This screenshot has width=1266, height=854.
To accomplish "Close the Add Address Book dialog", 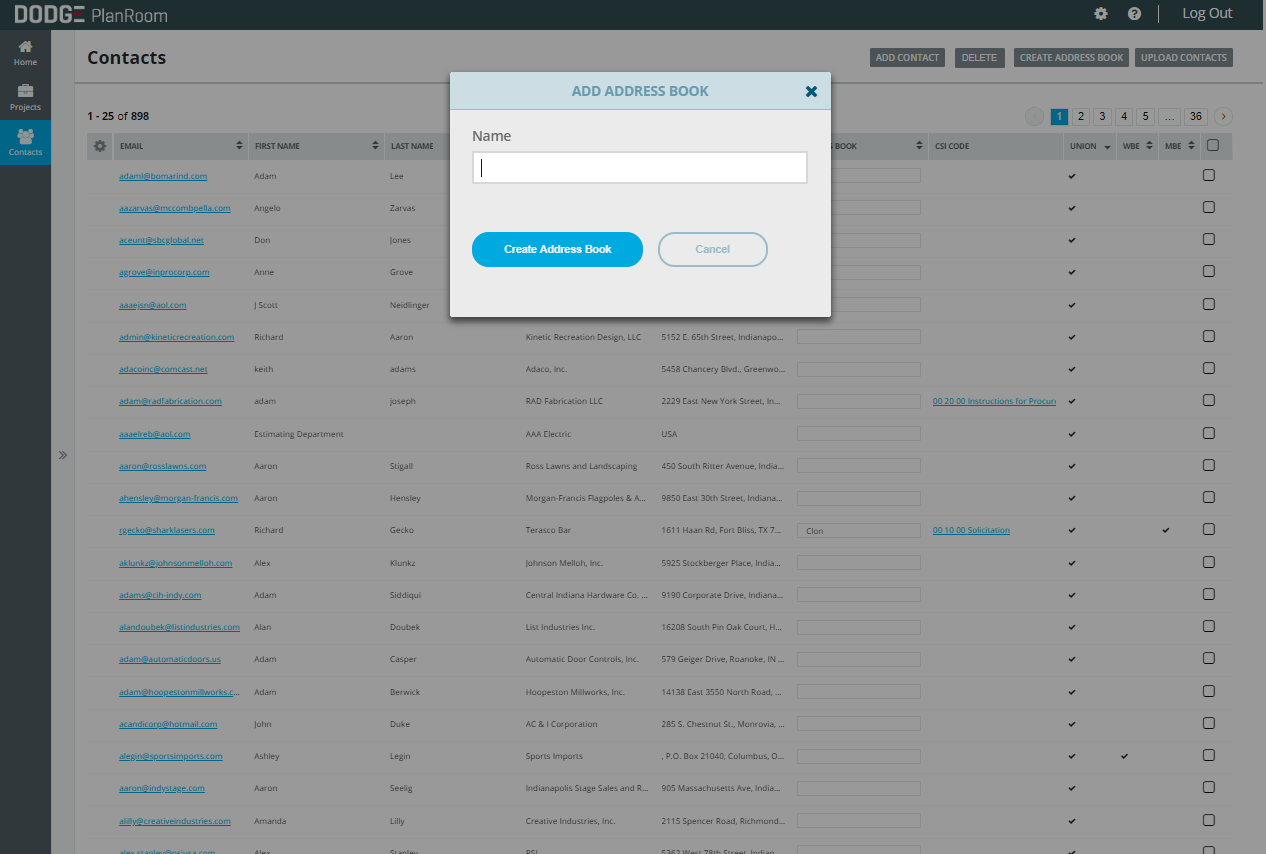I will pos(811,91).
